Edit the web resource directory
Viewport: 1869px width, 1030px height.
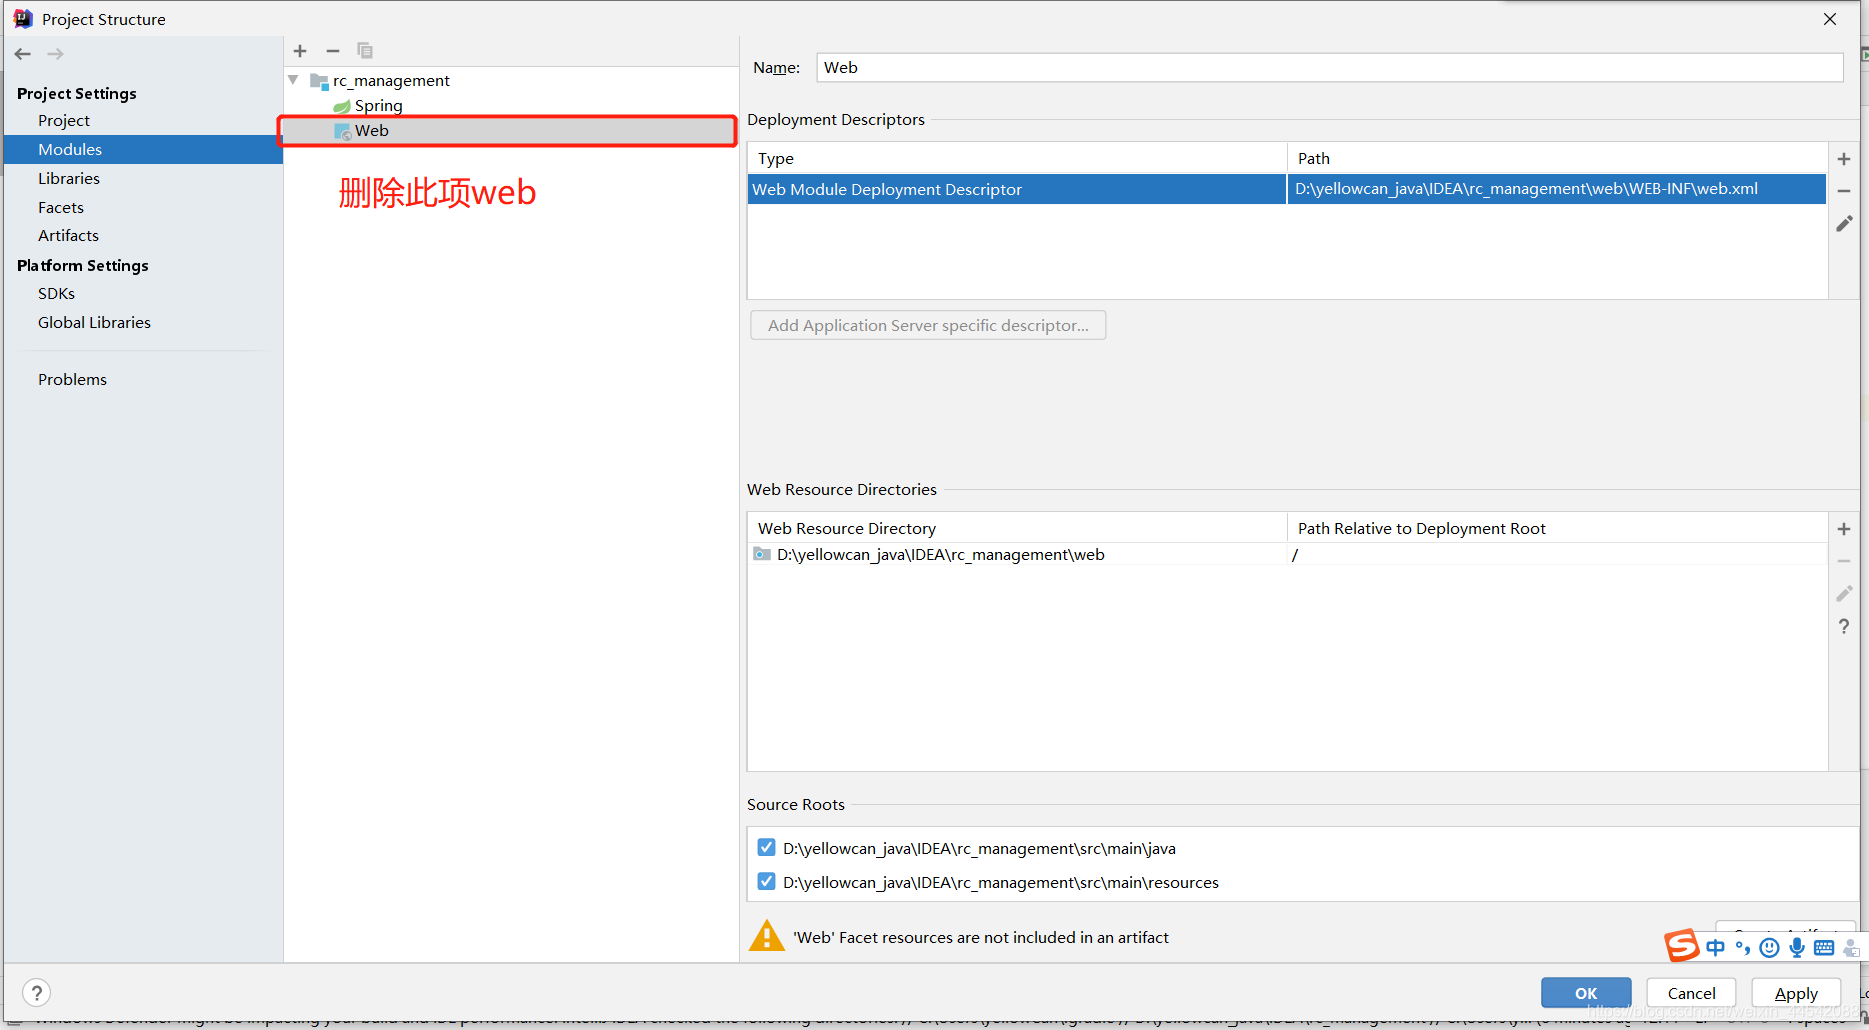(1844, 594)
